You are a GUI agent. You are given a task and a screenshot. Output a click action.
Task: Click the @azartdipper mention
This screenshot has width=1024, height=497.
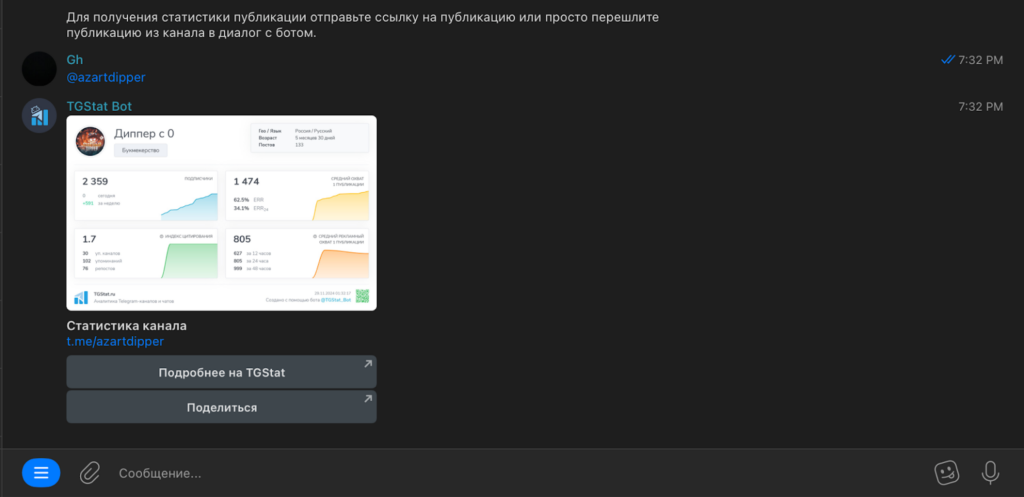pos(106,77)
